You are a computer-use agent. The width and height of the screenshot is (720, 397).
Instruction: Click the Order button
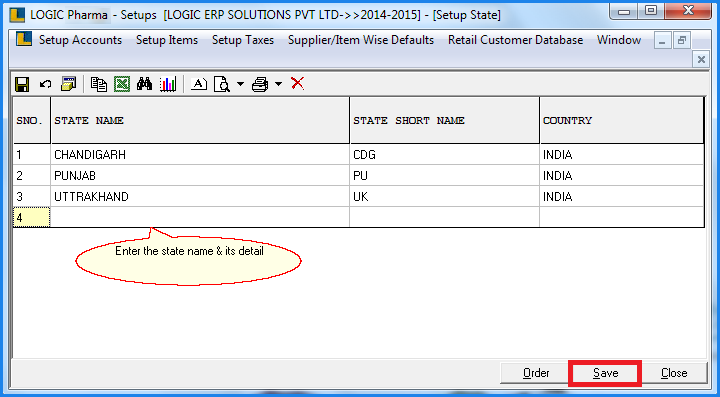[x=536, y=373]
